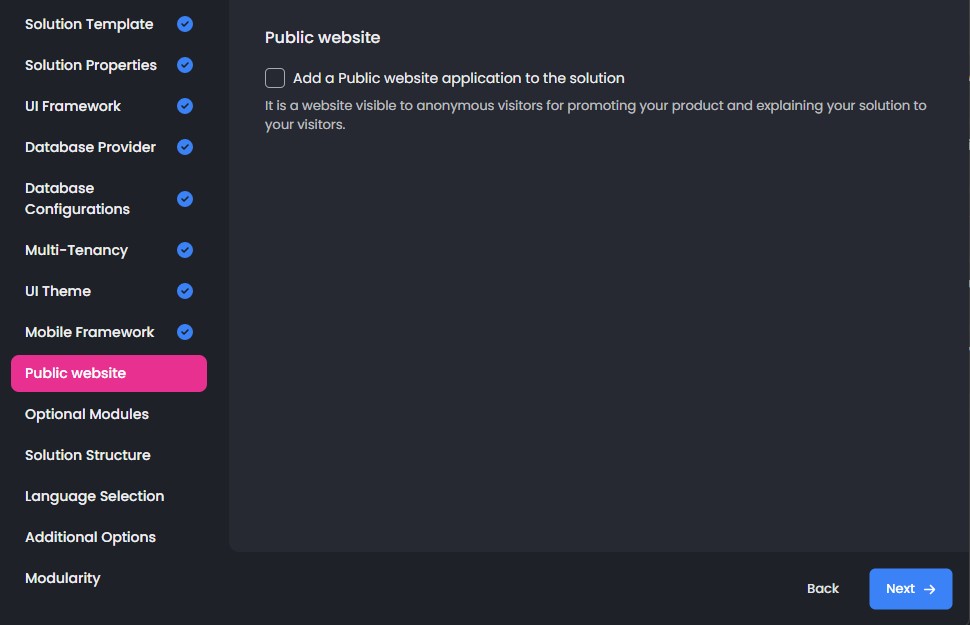
Task: Open the Optional Modules step
Action: (x=87, y=414)
